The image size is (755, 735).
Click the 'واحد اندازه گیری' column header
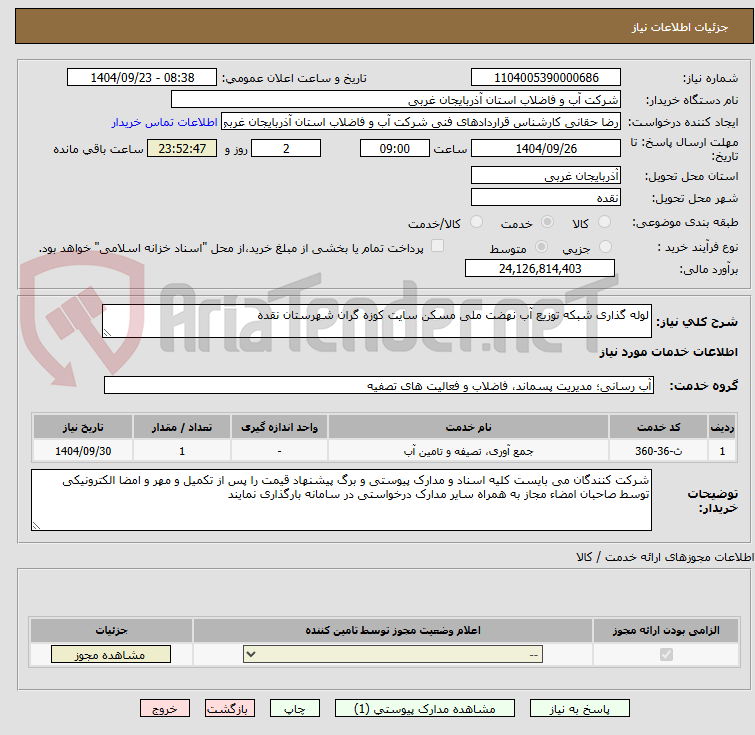tap(279, 427)
